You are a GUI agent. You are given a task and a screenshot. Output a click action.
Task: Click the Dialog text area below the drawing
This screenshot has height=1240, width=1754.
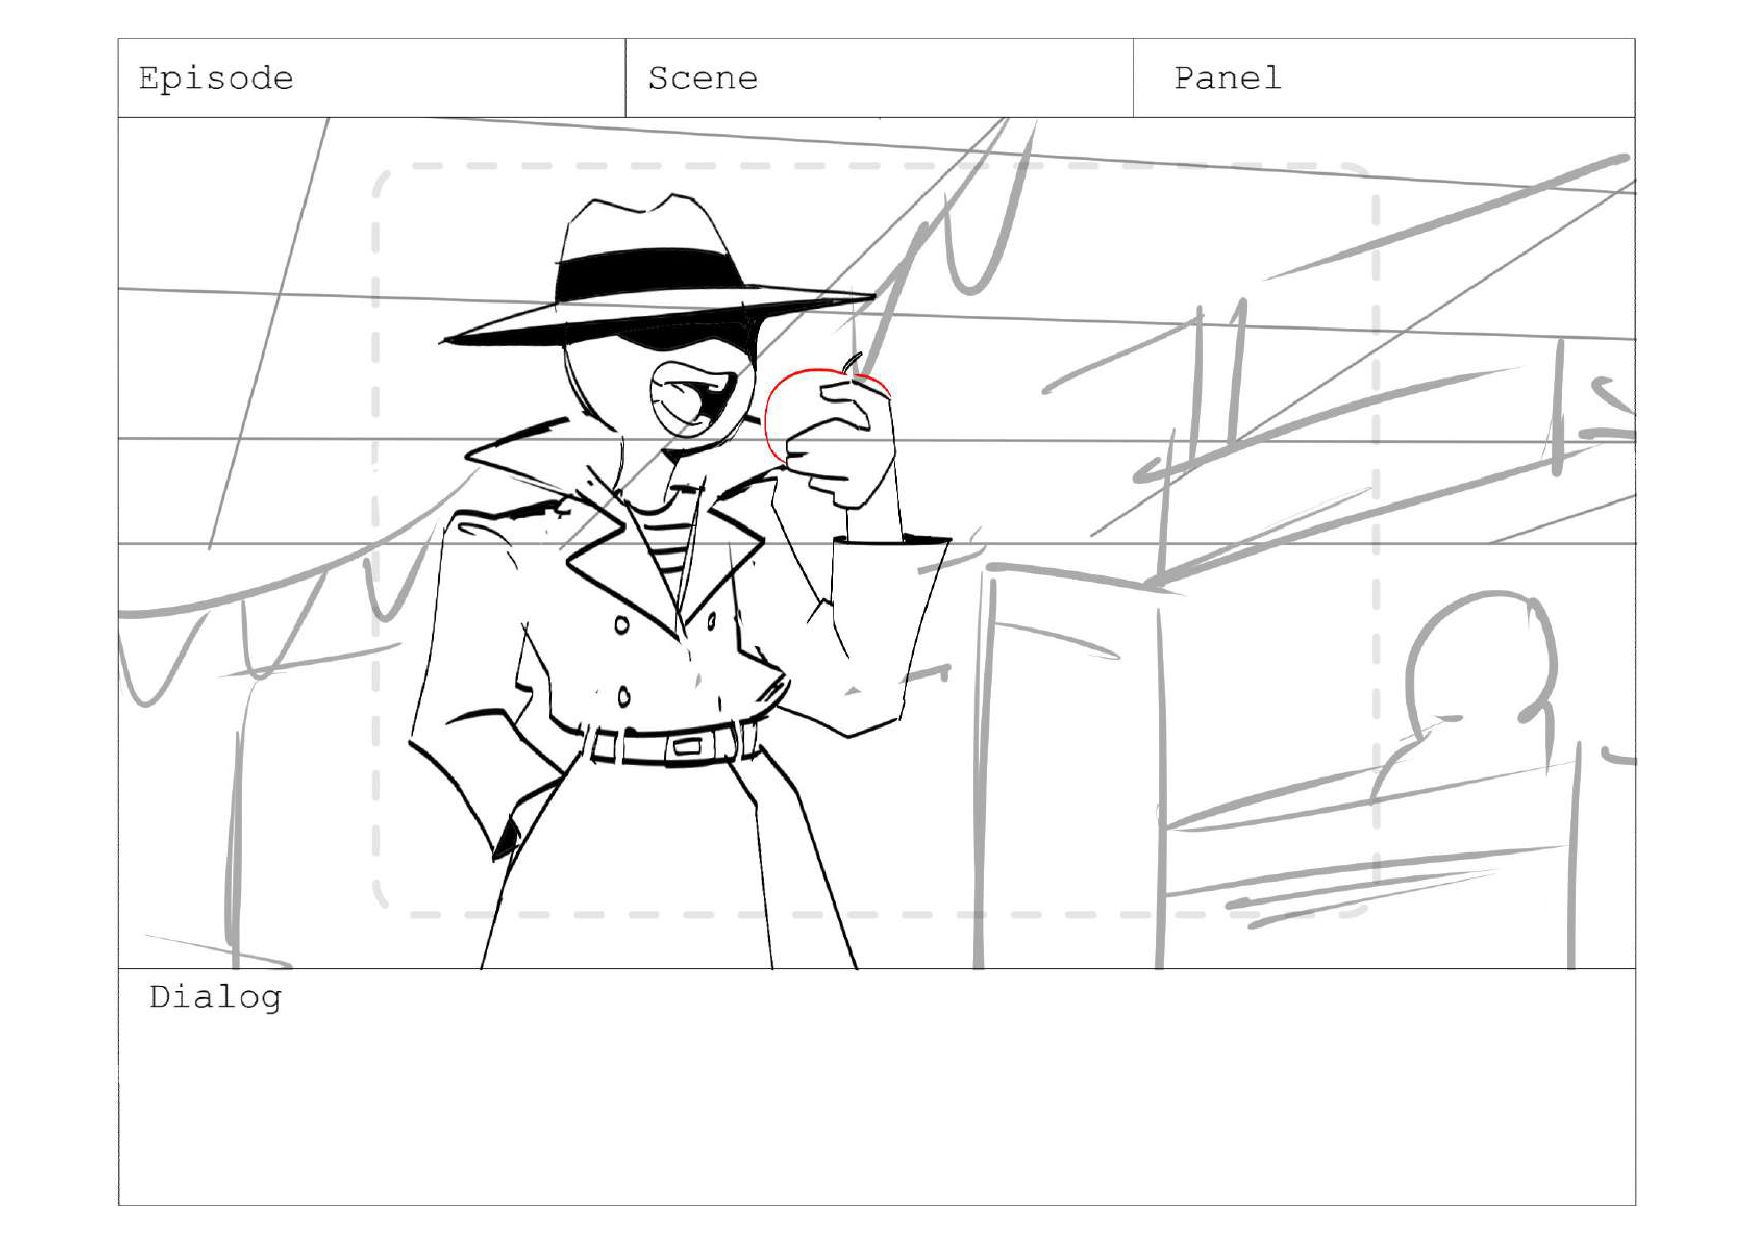coord(877,1087)
